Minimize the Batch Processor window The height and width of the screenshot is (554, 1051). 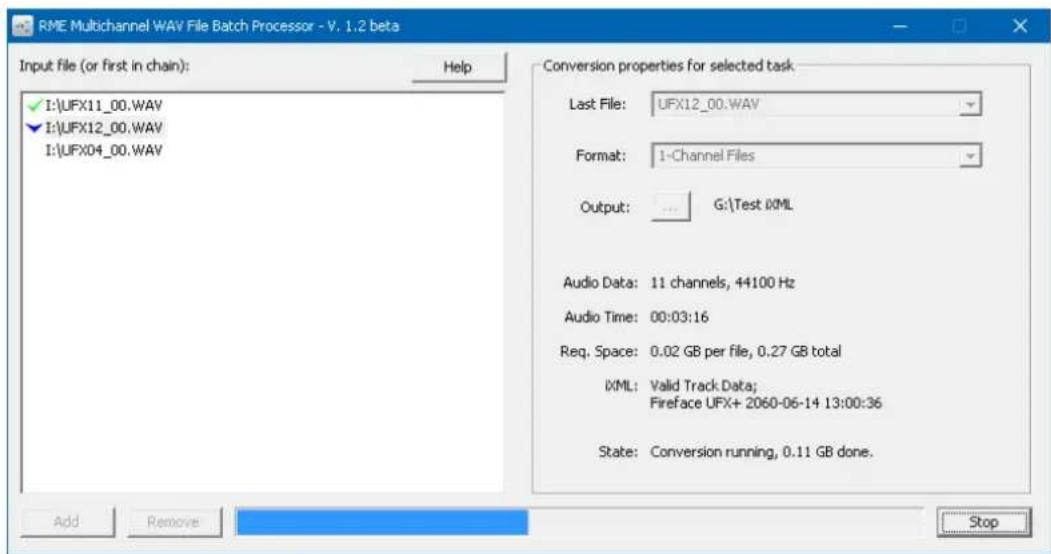[900, 26]
